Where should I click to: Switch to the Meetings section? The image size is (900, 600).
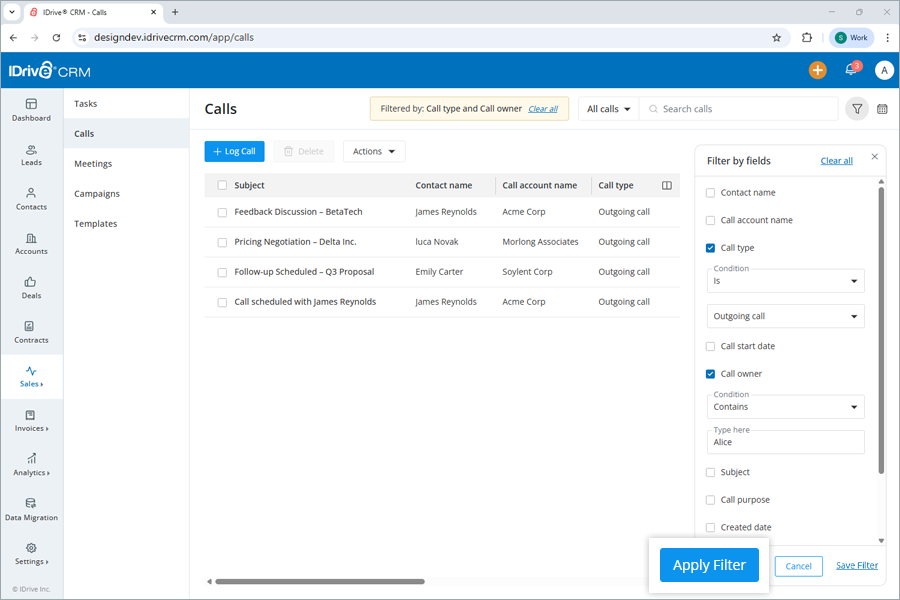94,163
